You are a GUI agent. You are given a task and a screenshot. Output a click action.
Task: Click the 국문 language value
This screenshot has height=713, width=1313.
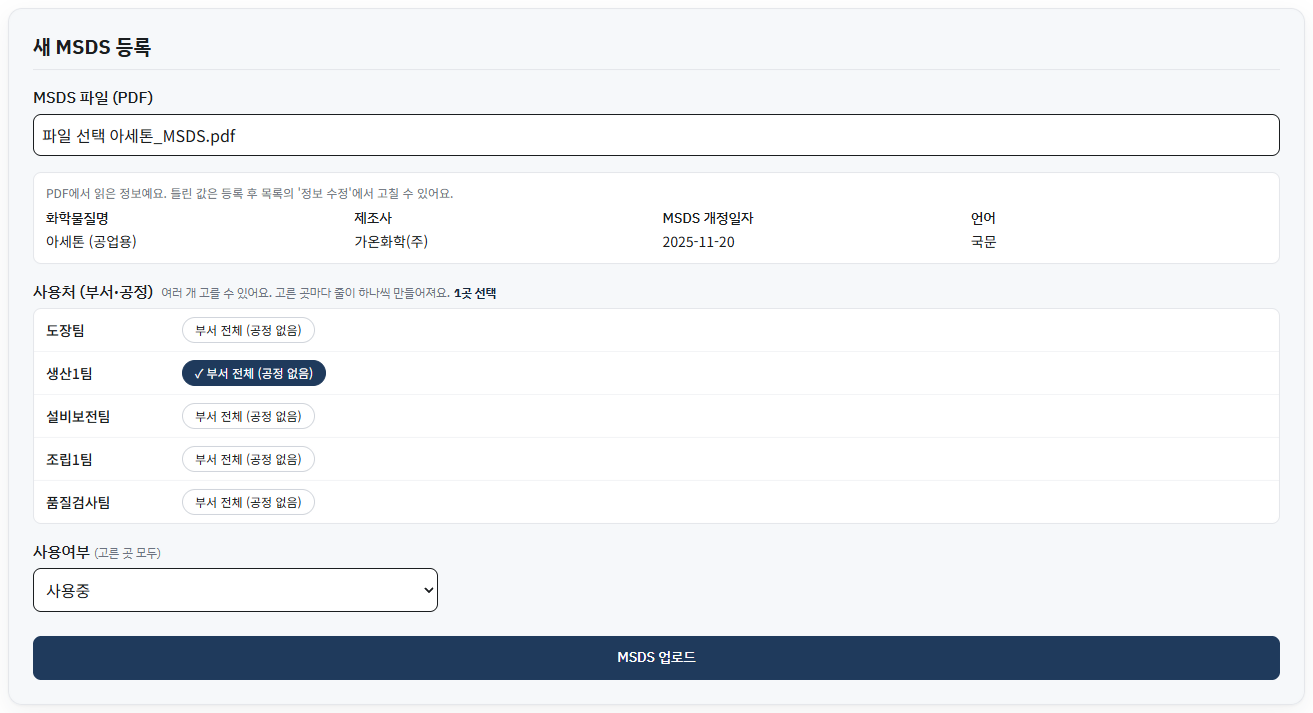(x=983, y=242)
